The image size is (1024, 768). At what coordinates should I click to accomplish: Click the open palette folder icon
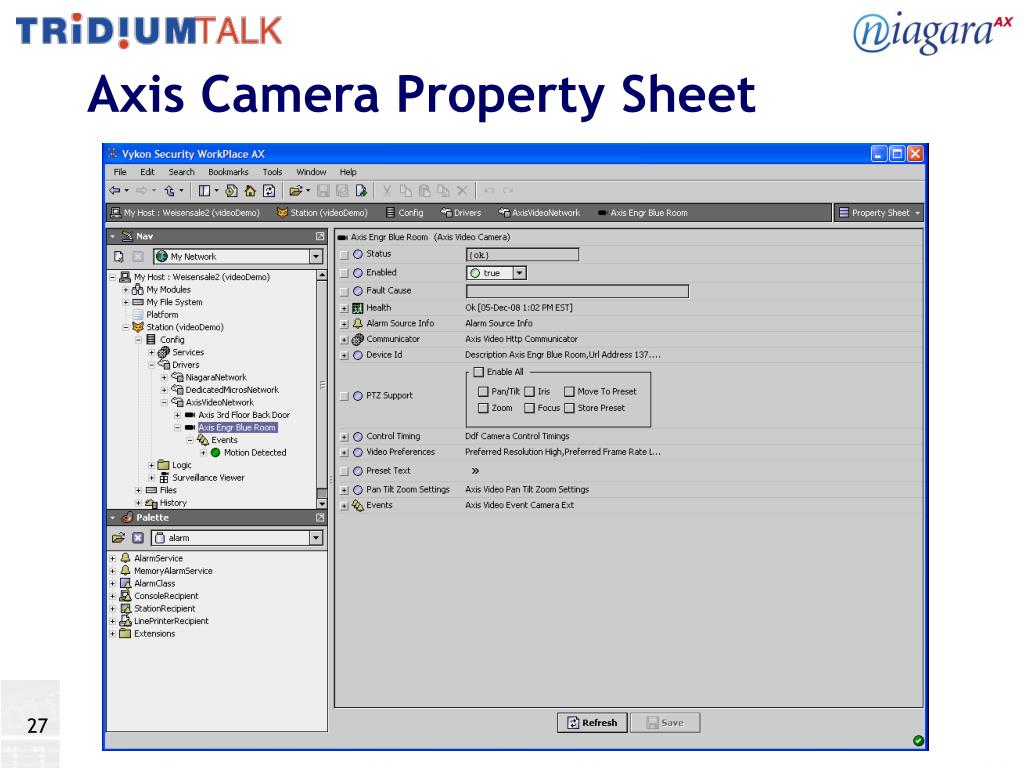click(x=118, y=537)
